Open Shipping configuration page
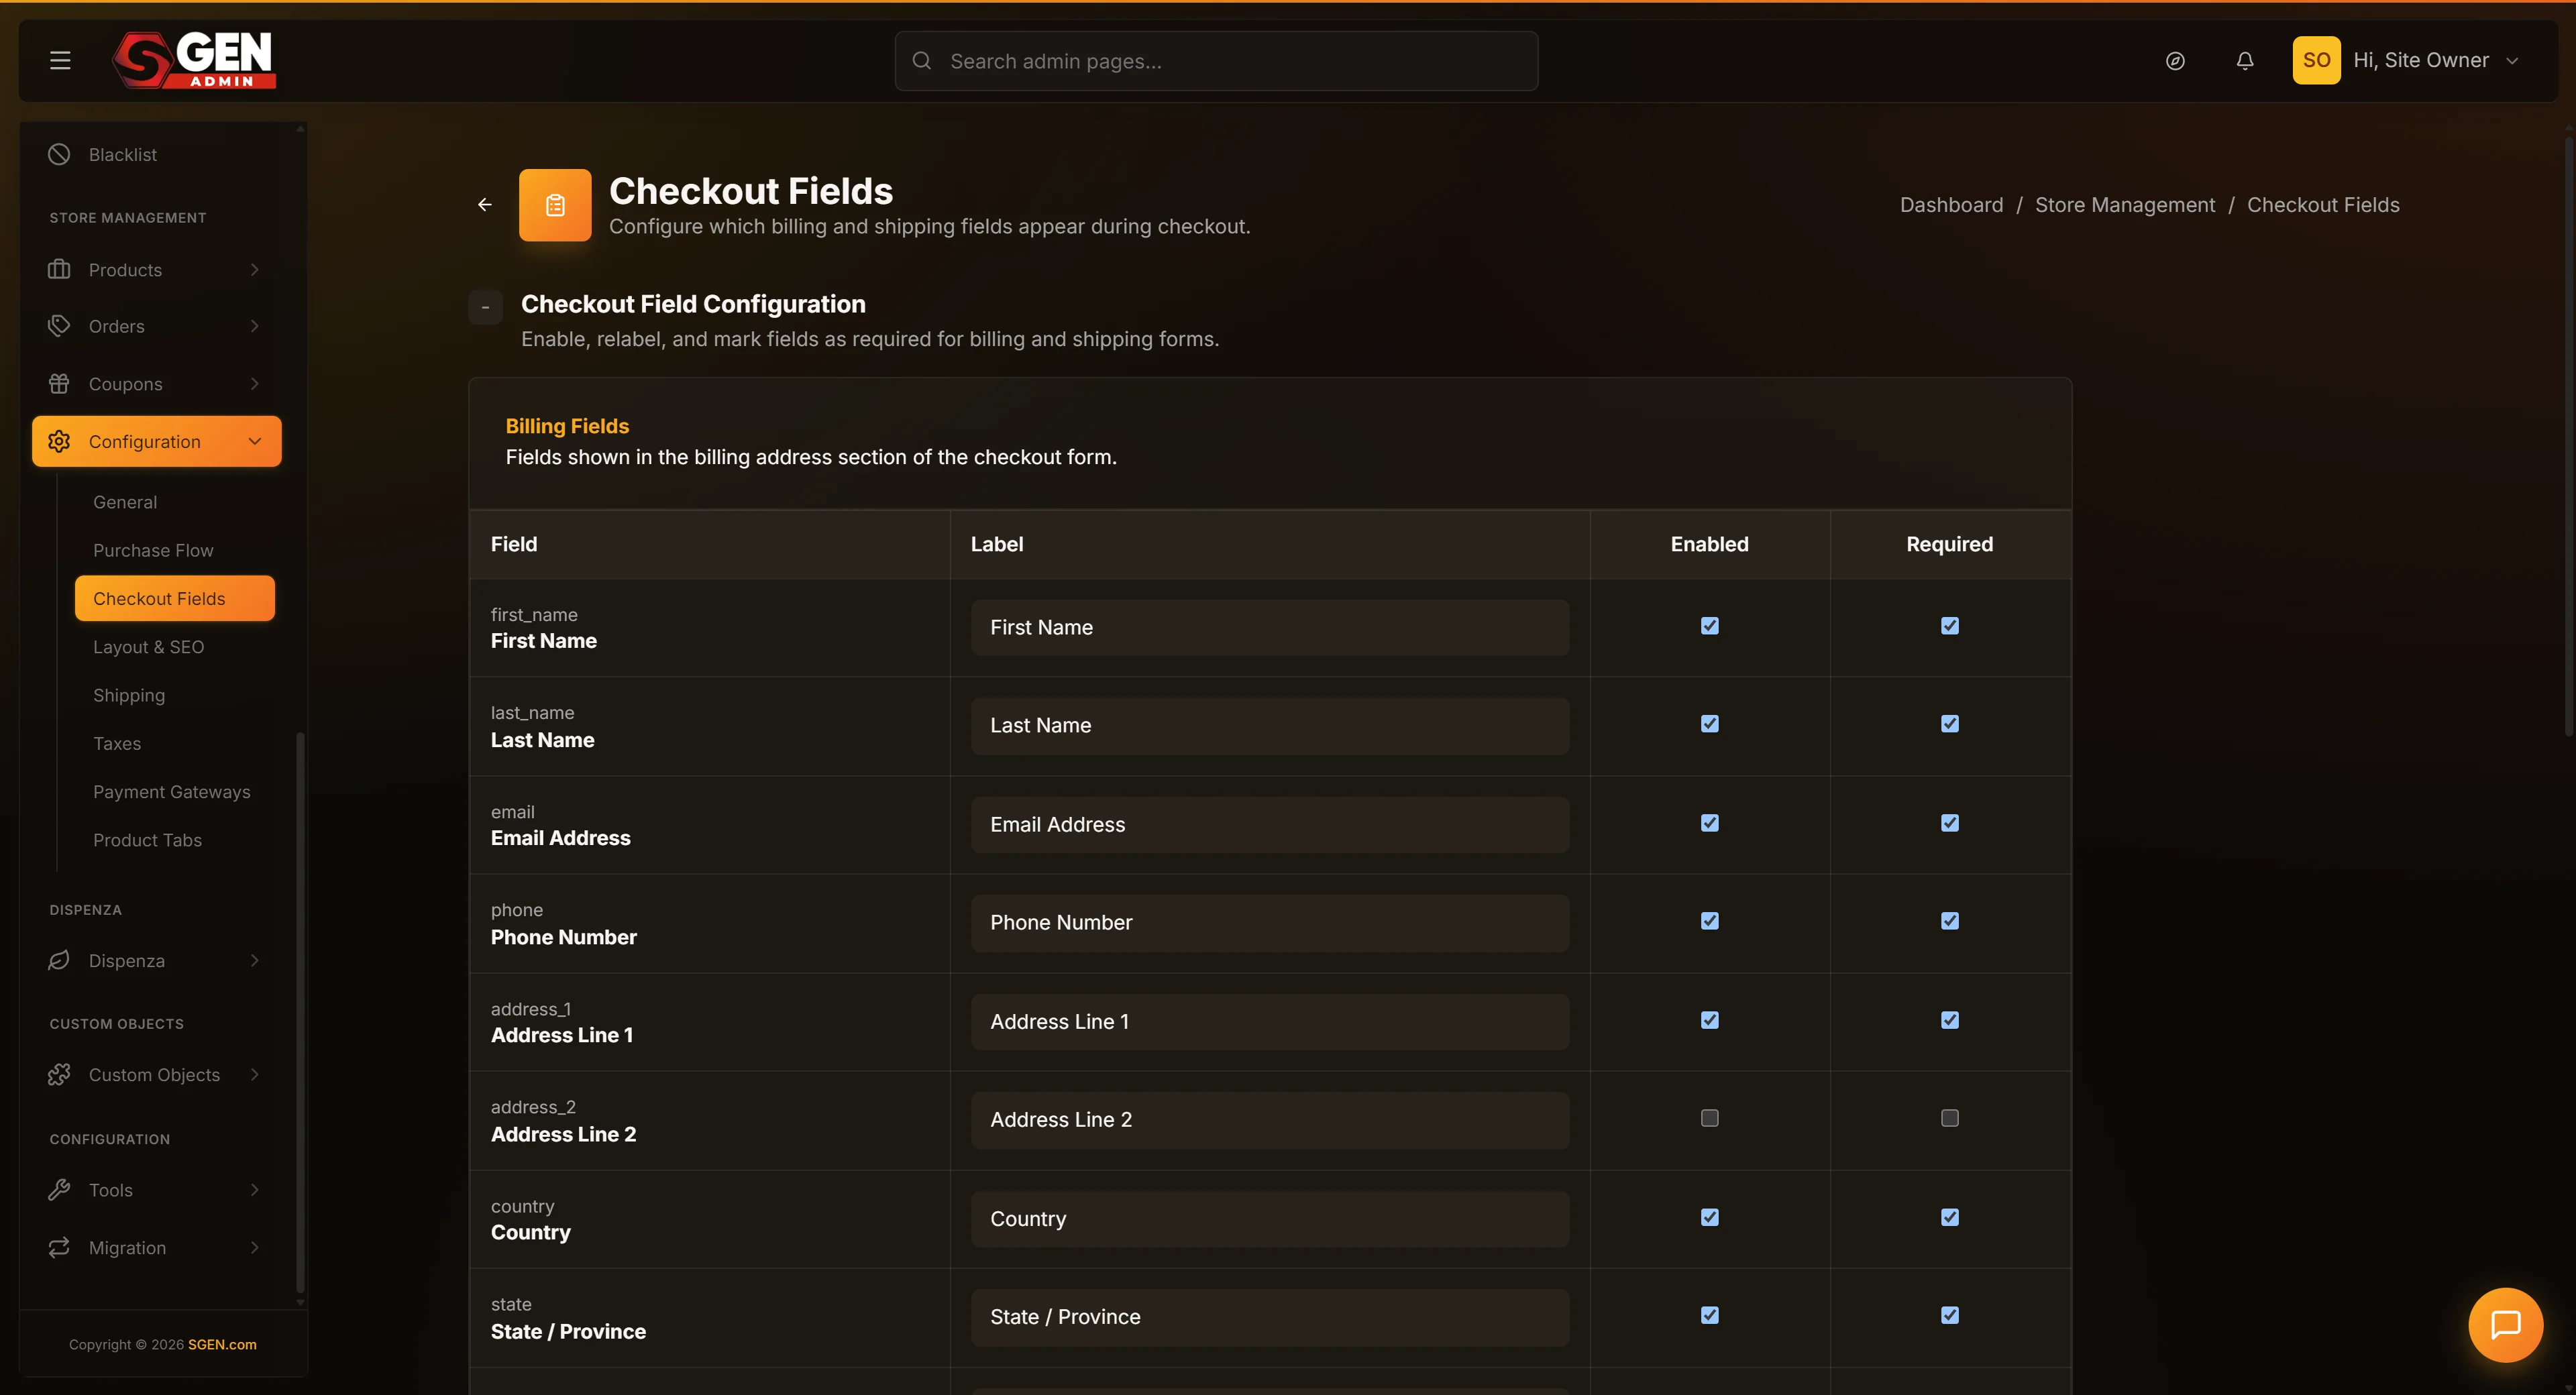 (x=129, y=695)
